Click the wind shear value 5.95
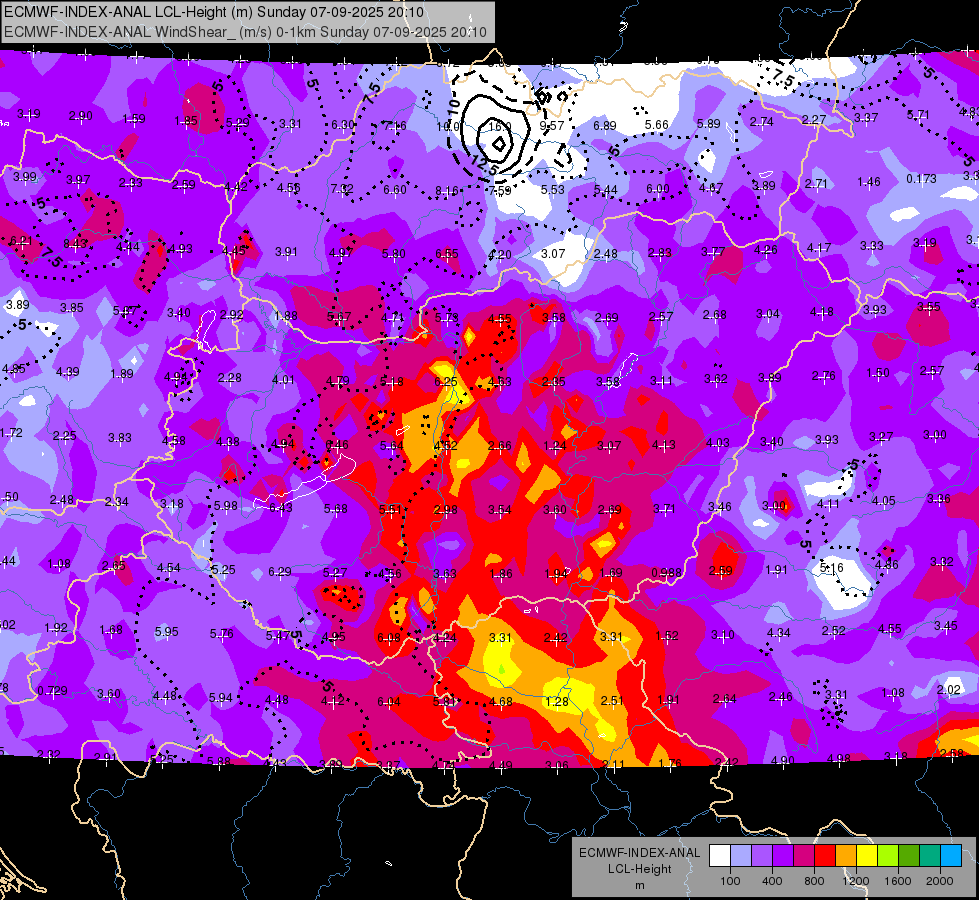 click(x=167, y=631)
